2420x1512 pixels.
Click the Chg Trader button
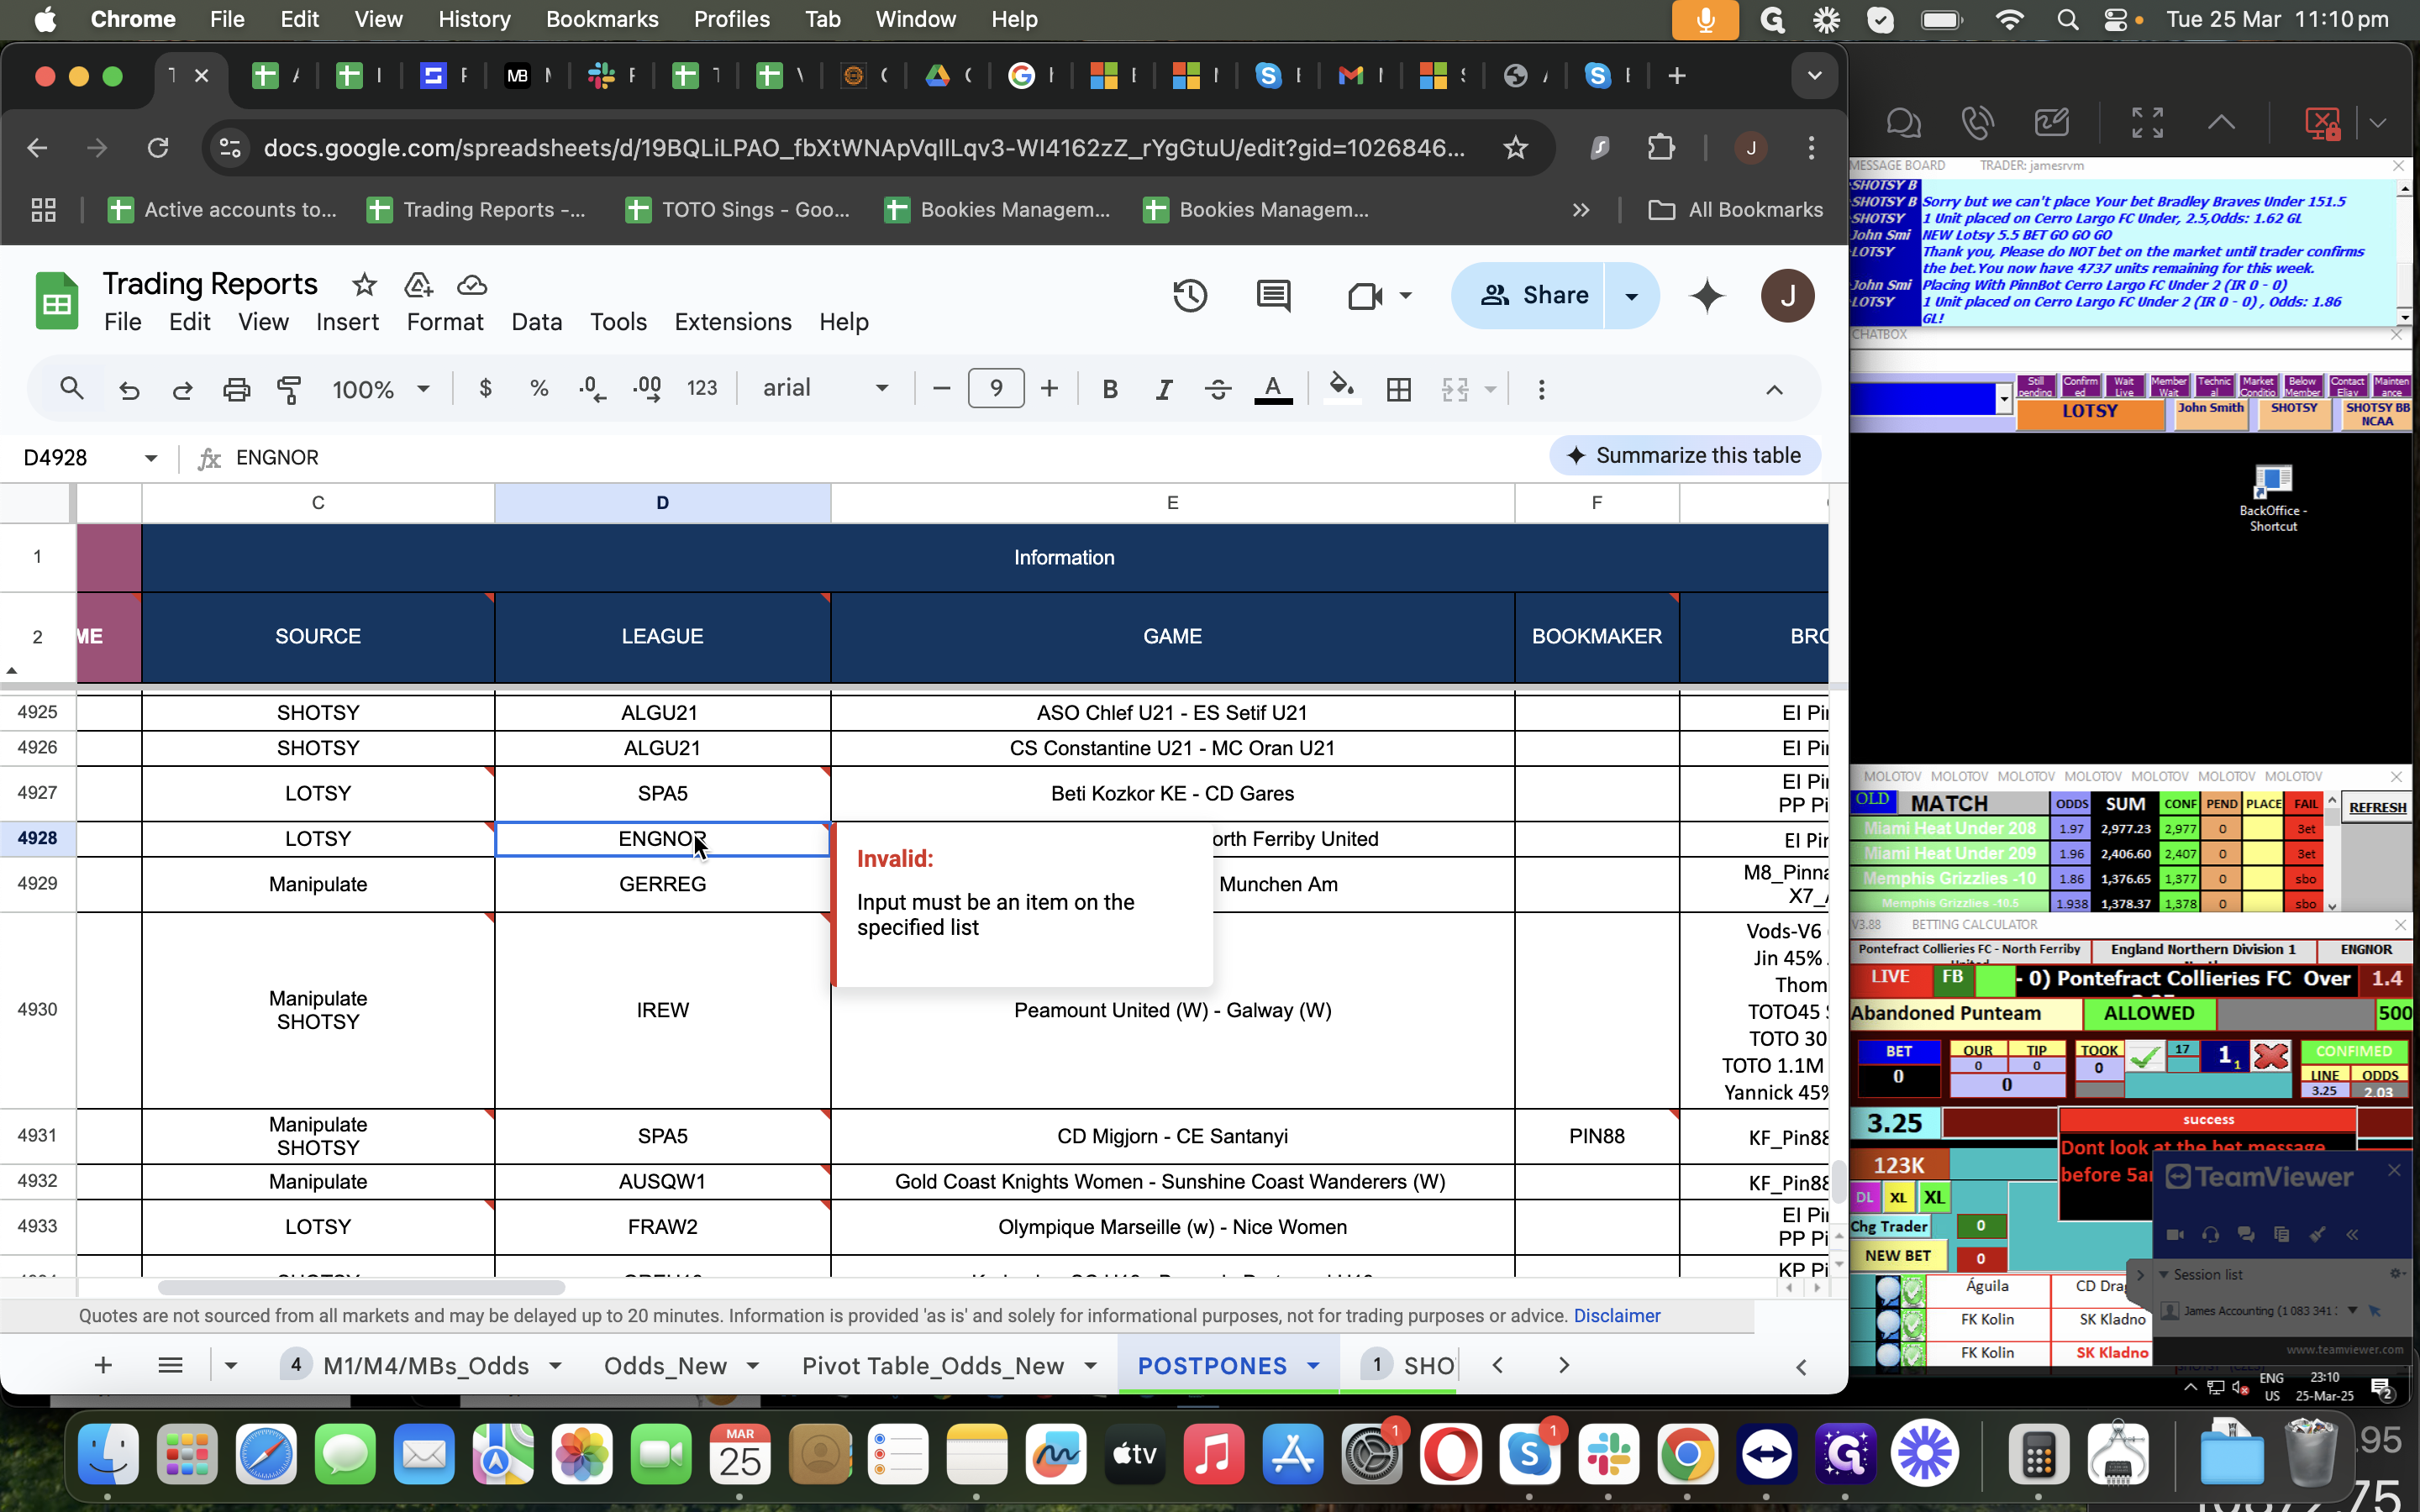pos(1889,1226)
